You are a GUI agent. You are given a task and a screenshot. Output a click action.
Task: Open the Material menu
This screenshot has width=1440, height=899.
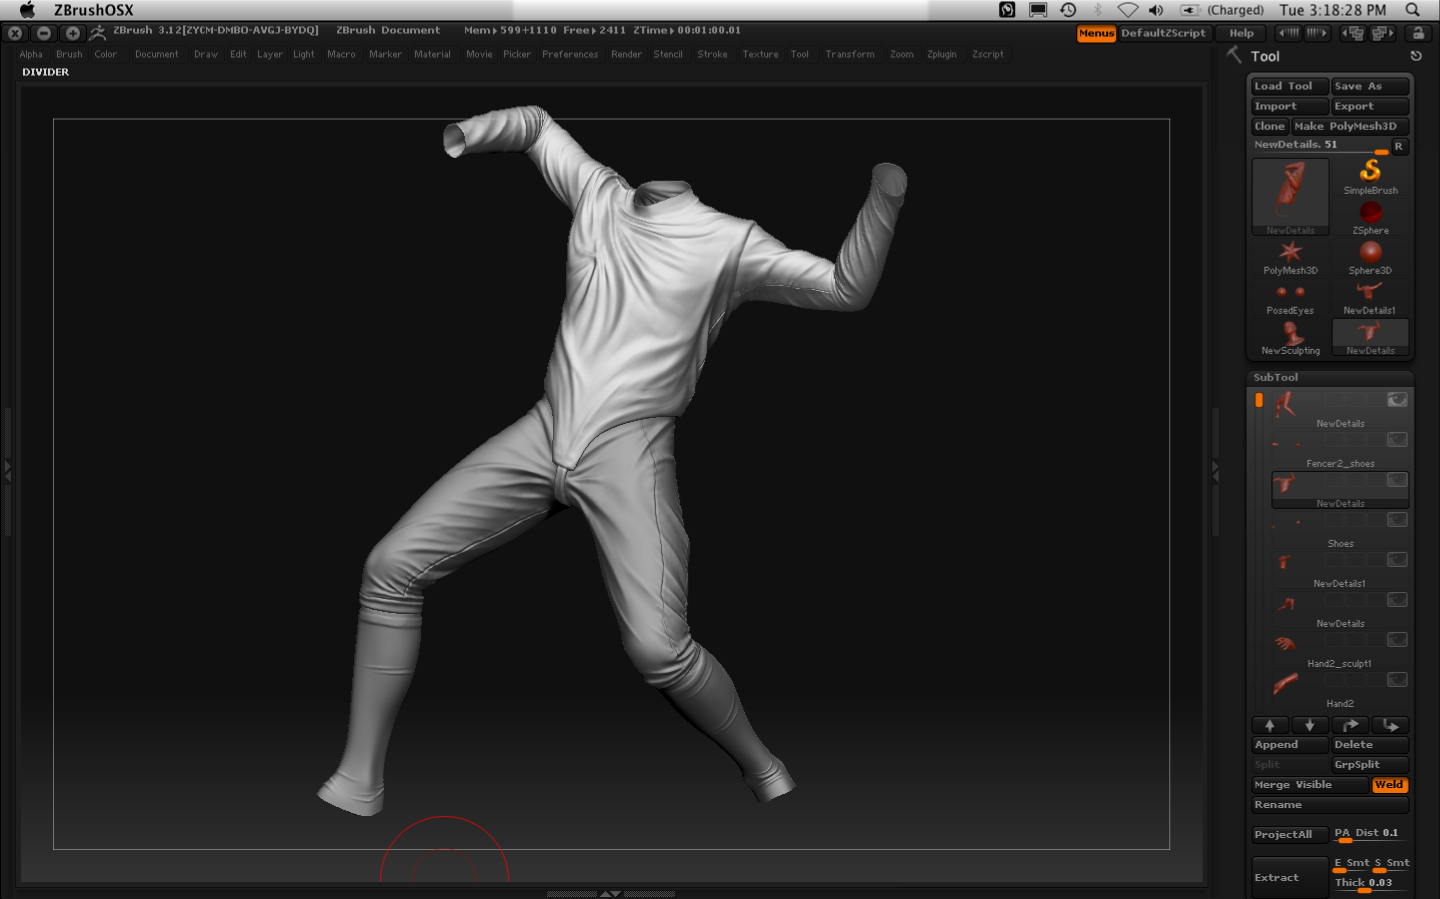(x=432, y=54)
